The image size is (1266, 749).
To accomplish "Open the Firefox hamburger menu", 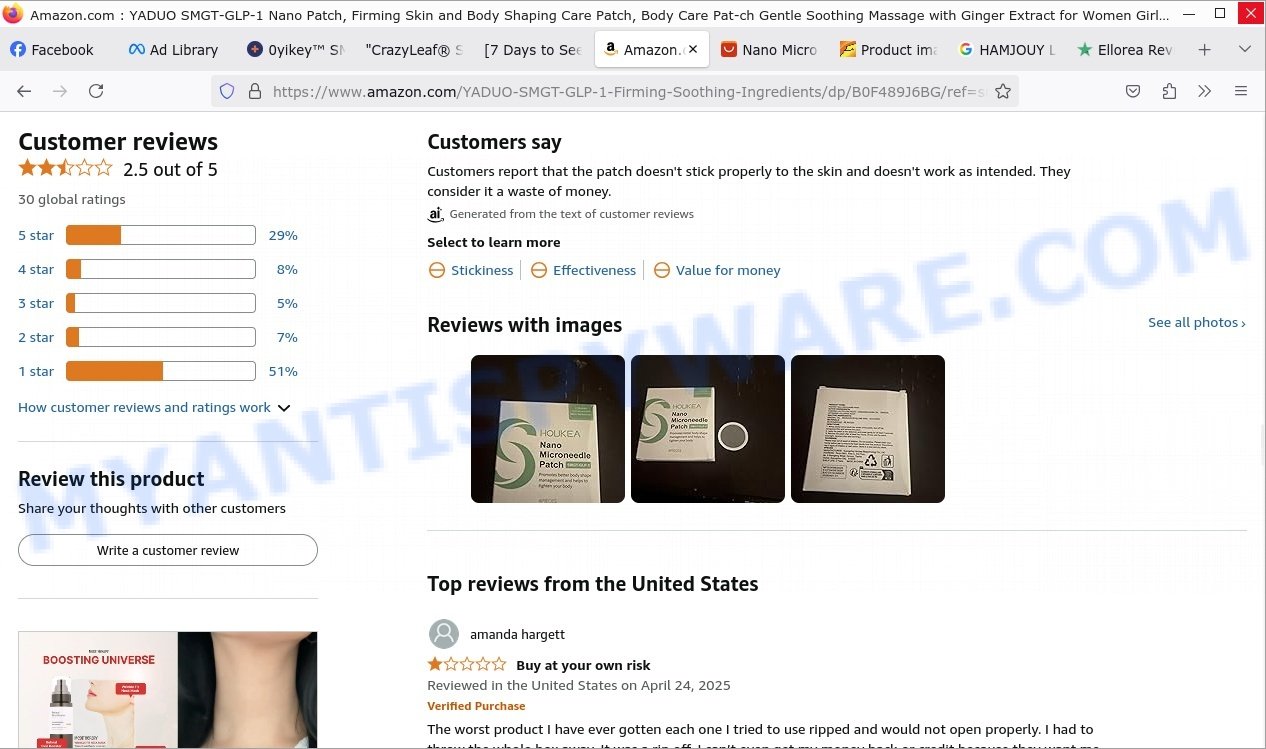I will click(1241, 91).
